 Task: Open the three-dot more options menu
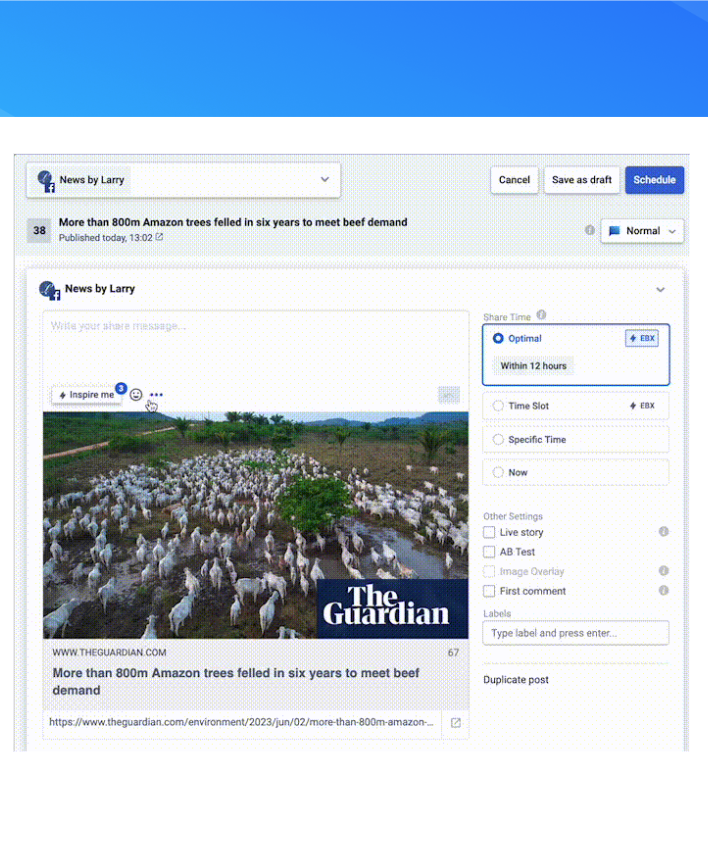[156, 395]
